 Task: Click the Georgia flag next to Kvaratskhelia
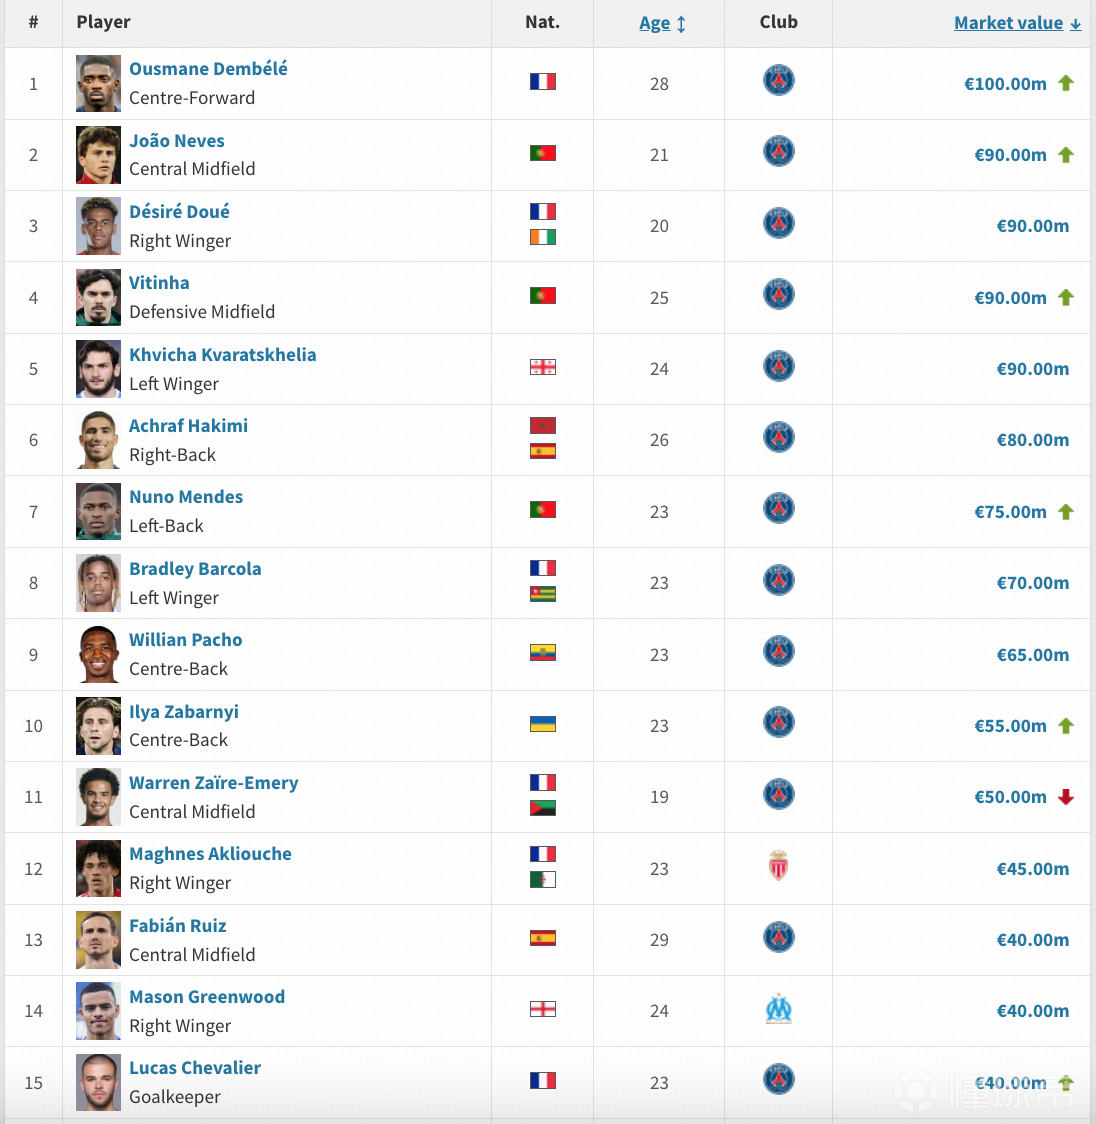click(542, 367)
